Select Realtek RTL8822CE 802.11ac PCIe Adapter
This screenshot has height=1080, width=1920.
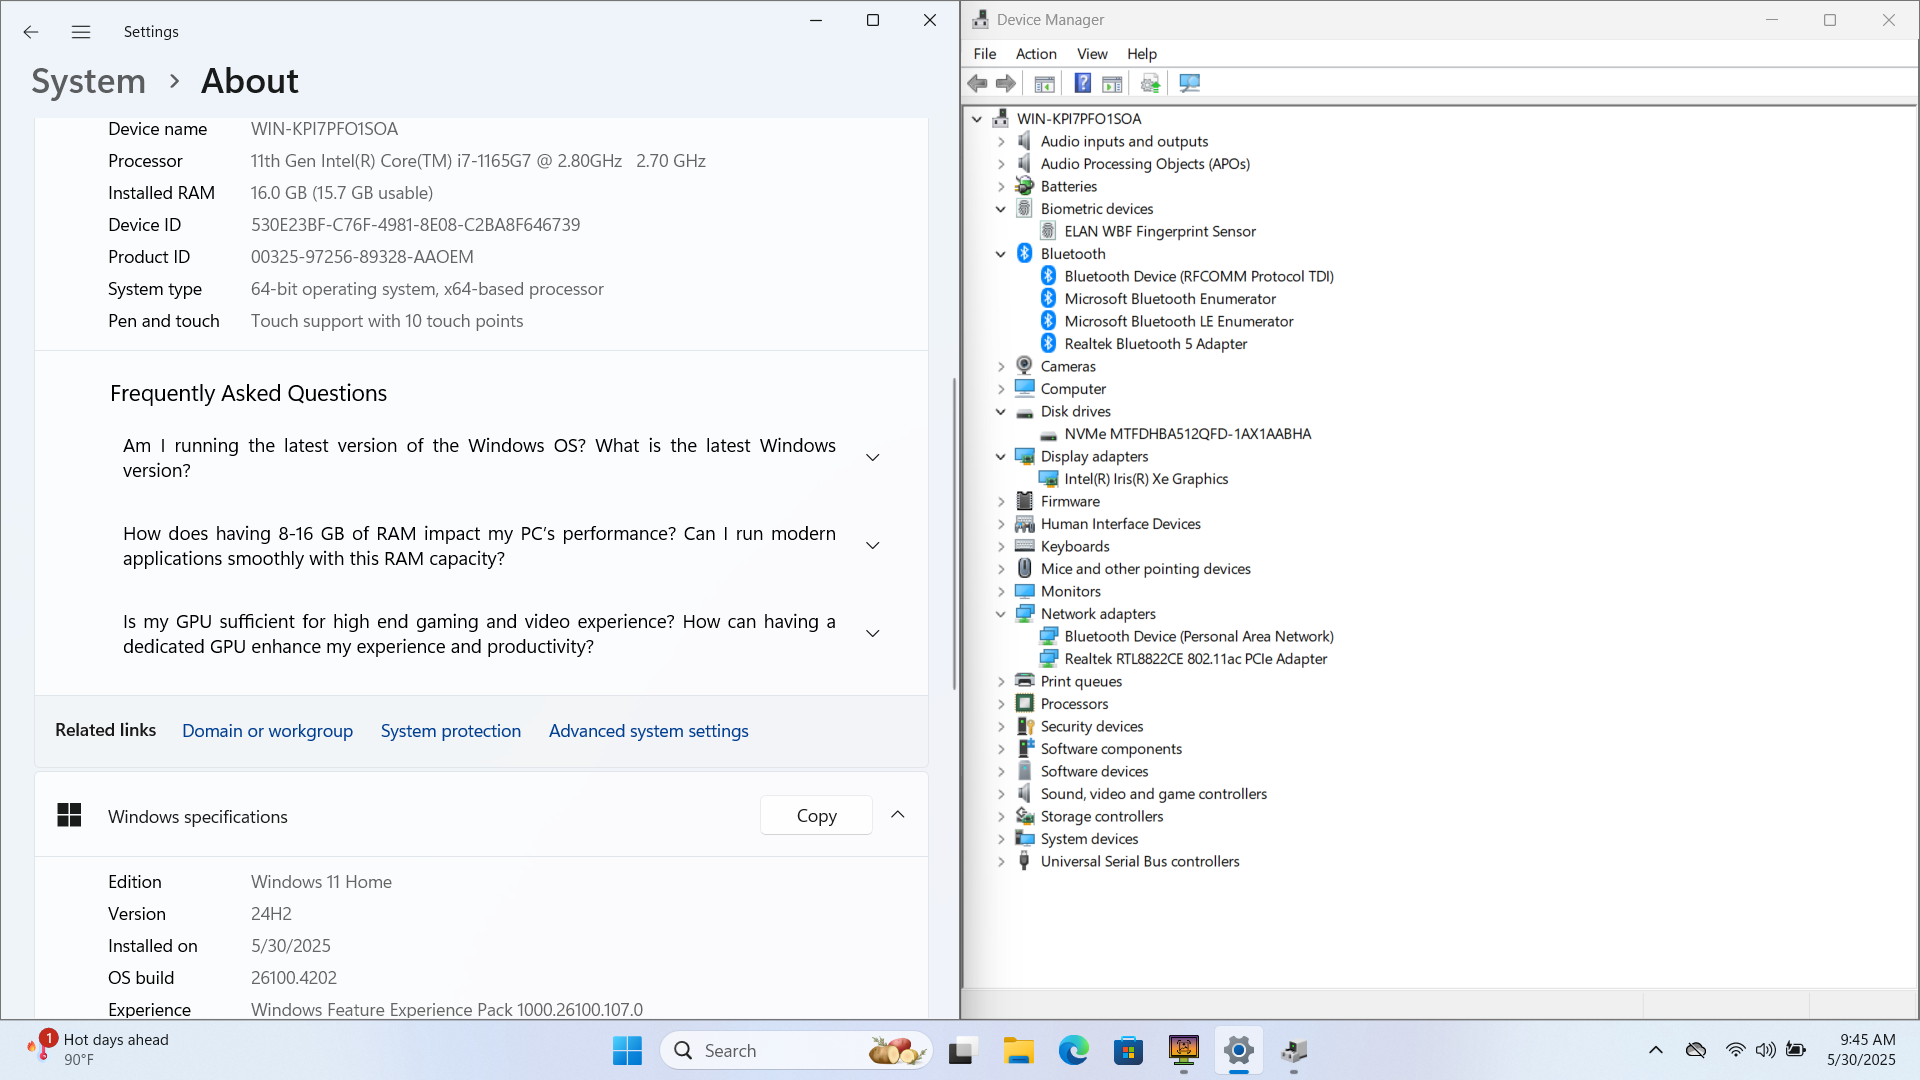point(1195,659)
